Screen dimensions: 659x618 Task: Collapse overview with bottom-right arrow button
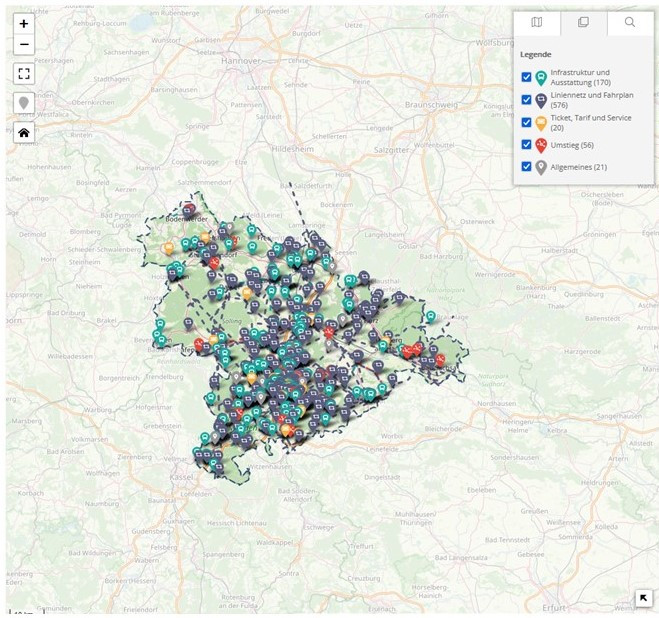click(x=643, y=598)
